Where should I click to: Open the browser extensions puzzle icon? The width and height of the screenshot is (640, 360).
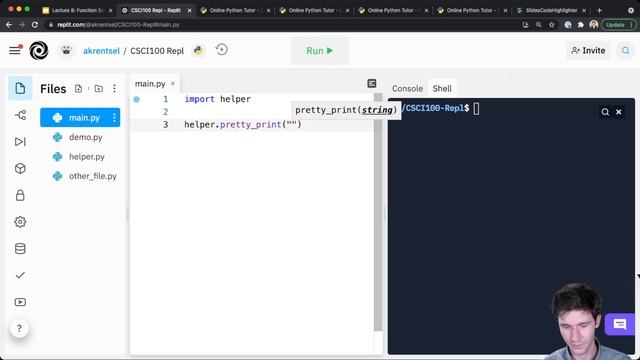click(x=580, y=25)
